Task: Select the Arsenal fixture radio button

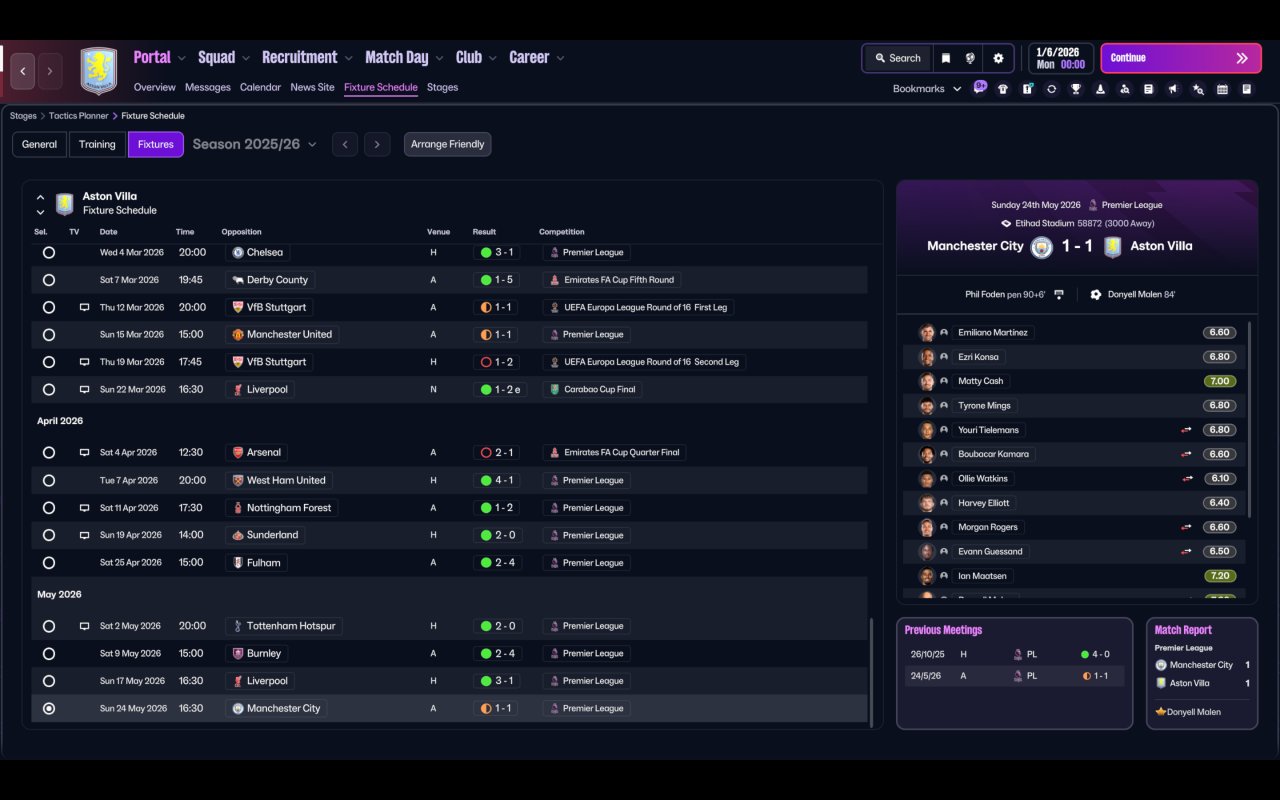Action: tap(49, 453)
